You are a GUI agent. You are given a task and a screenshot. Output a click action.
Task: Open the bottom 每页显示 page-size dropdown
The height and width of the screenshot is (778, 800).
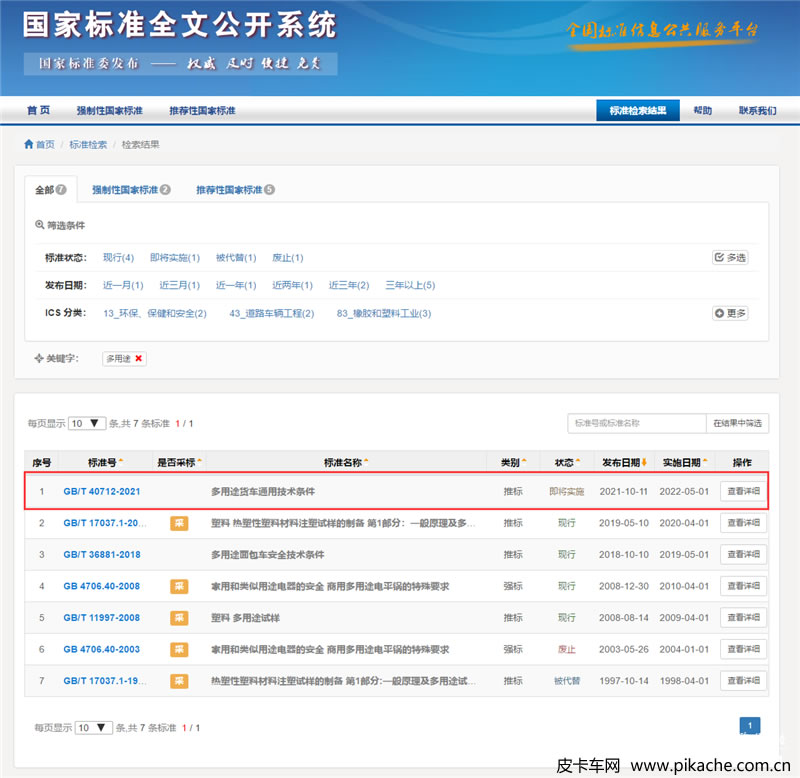pos(93,727)
